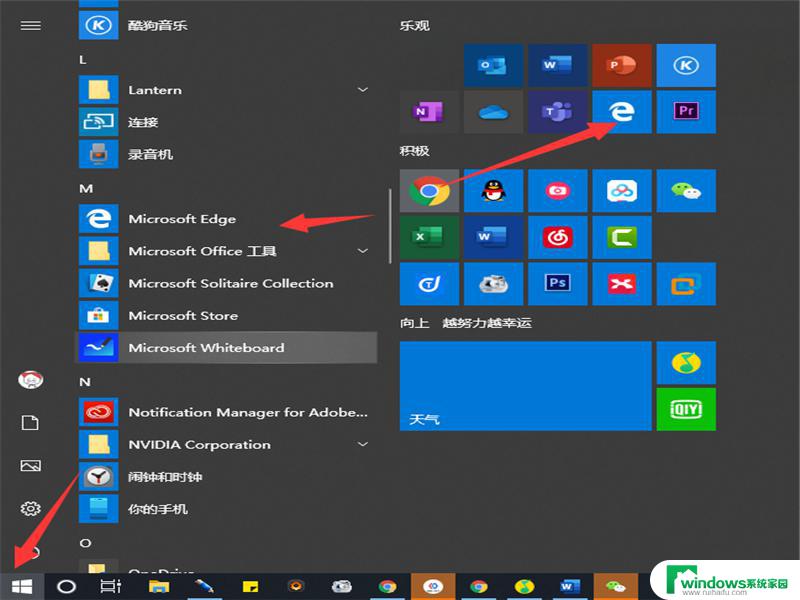Screen dimensions: 800x600
Task: Open the Word tile in 乐观 group
Action: pyautogui.click(x=557, y=65)
